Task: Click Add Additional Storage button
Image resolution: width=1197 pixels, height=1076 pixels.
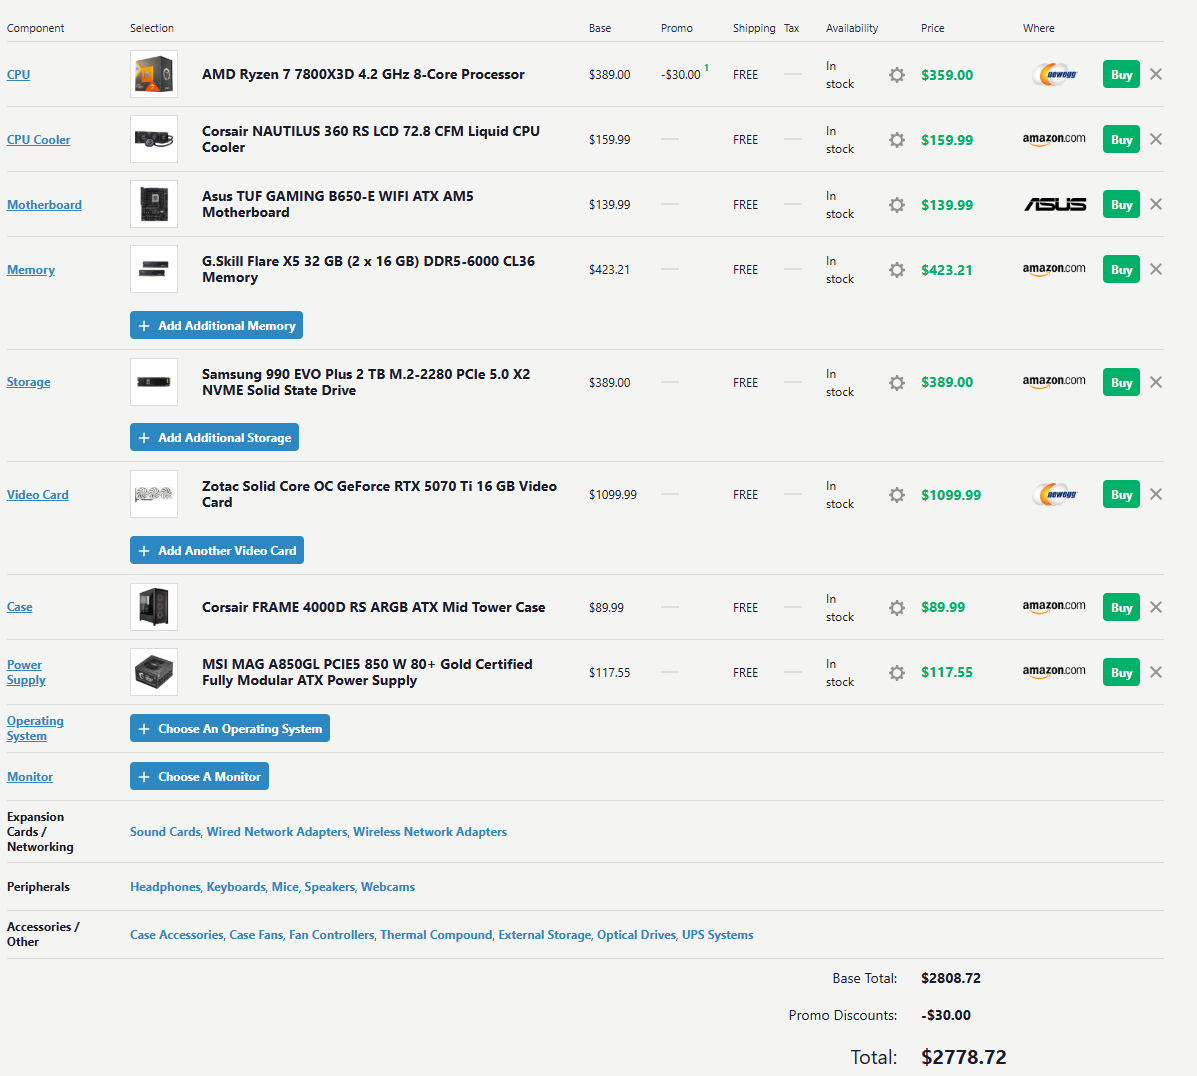Action: tap(214, 438)
